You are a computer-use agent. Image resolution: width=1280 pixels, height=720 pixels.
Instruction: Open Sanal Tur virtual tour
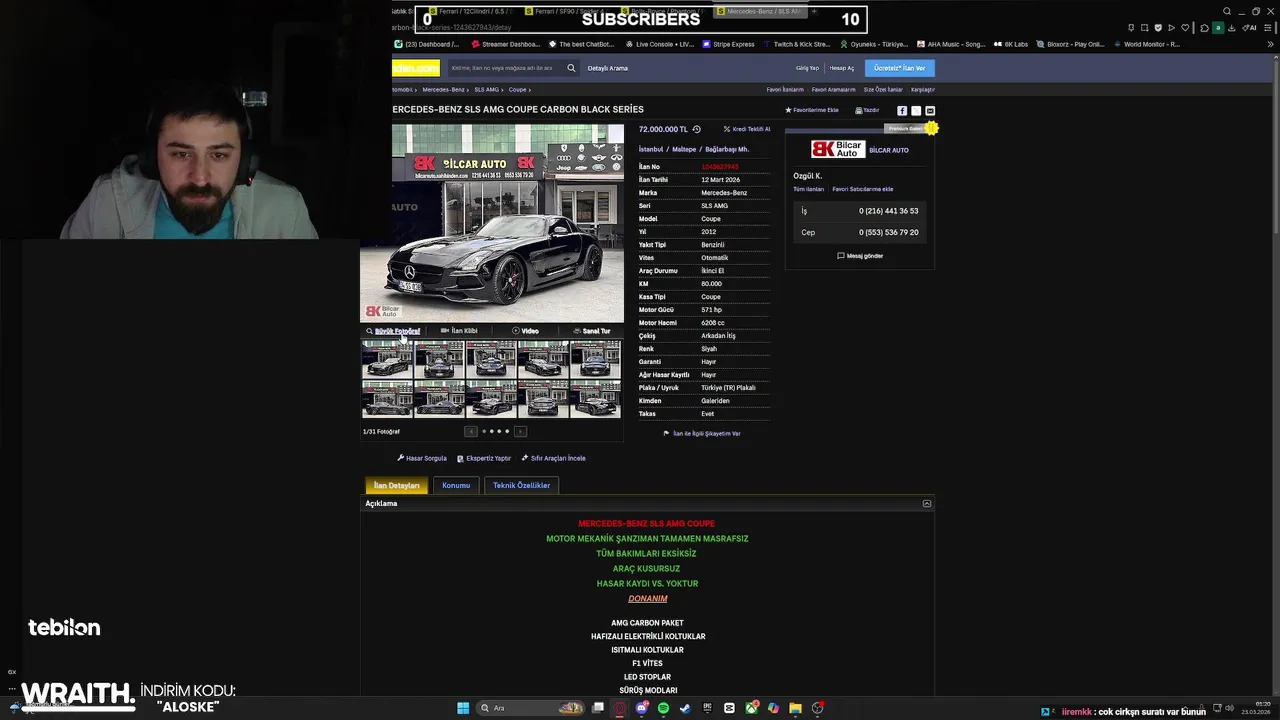pos(592,331)
